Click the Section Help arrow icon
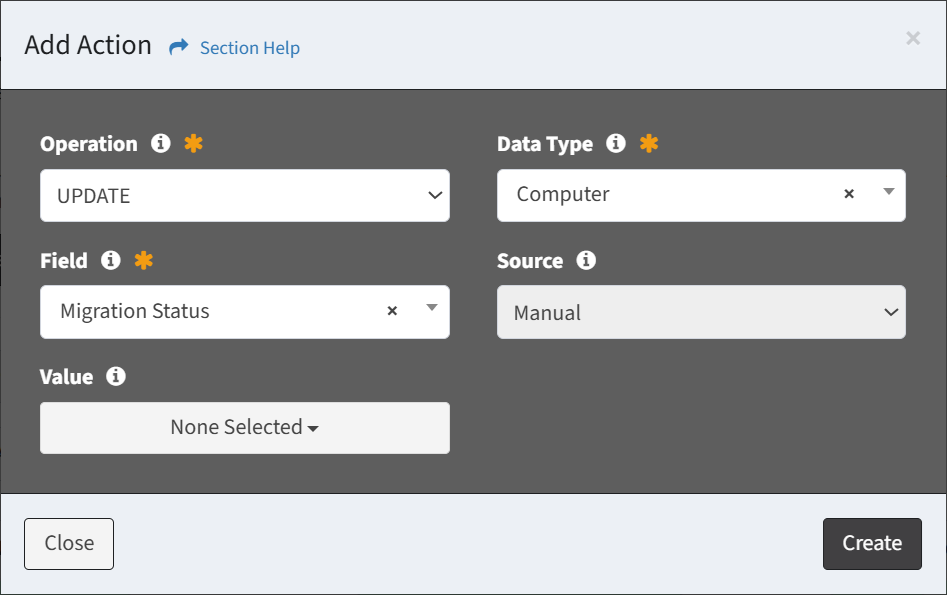Image resolution: width=947 pixels, height=595 pixels. 179,47
